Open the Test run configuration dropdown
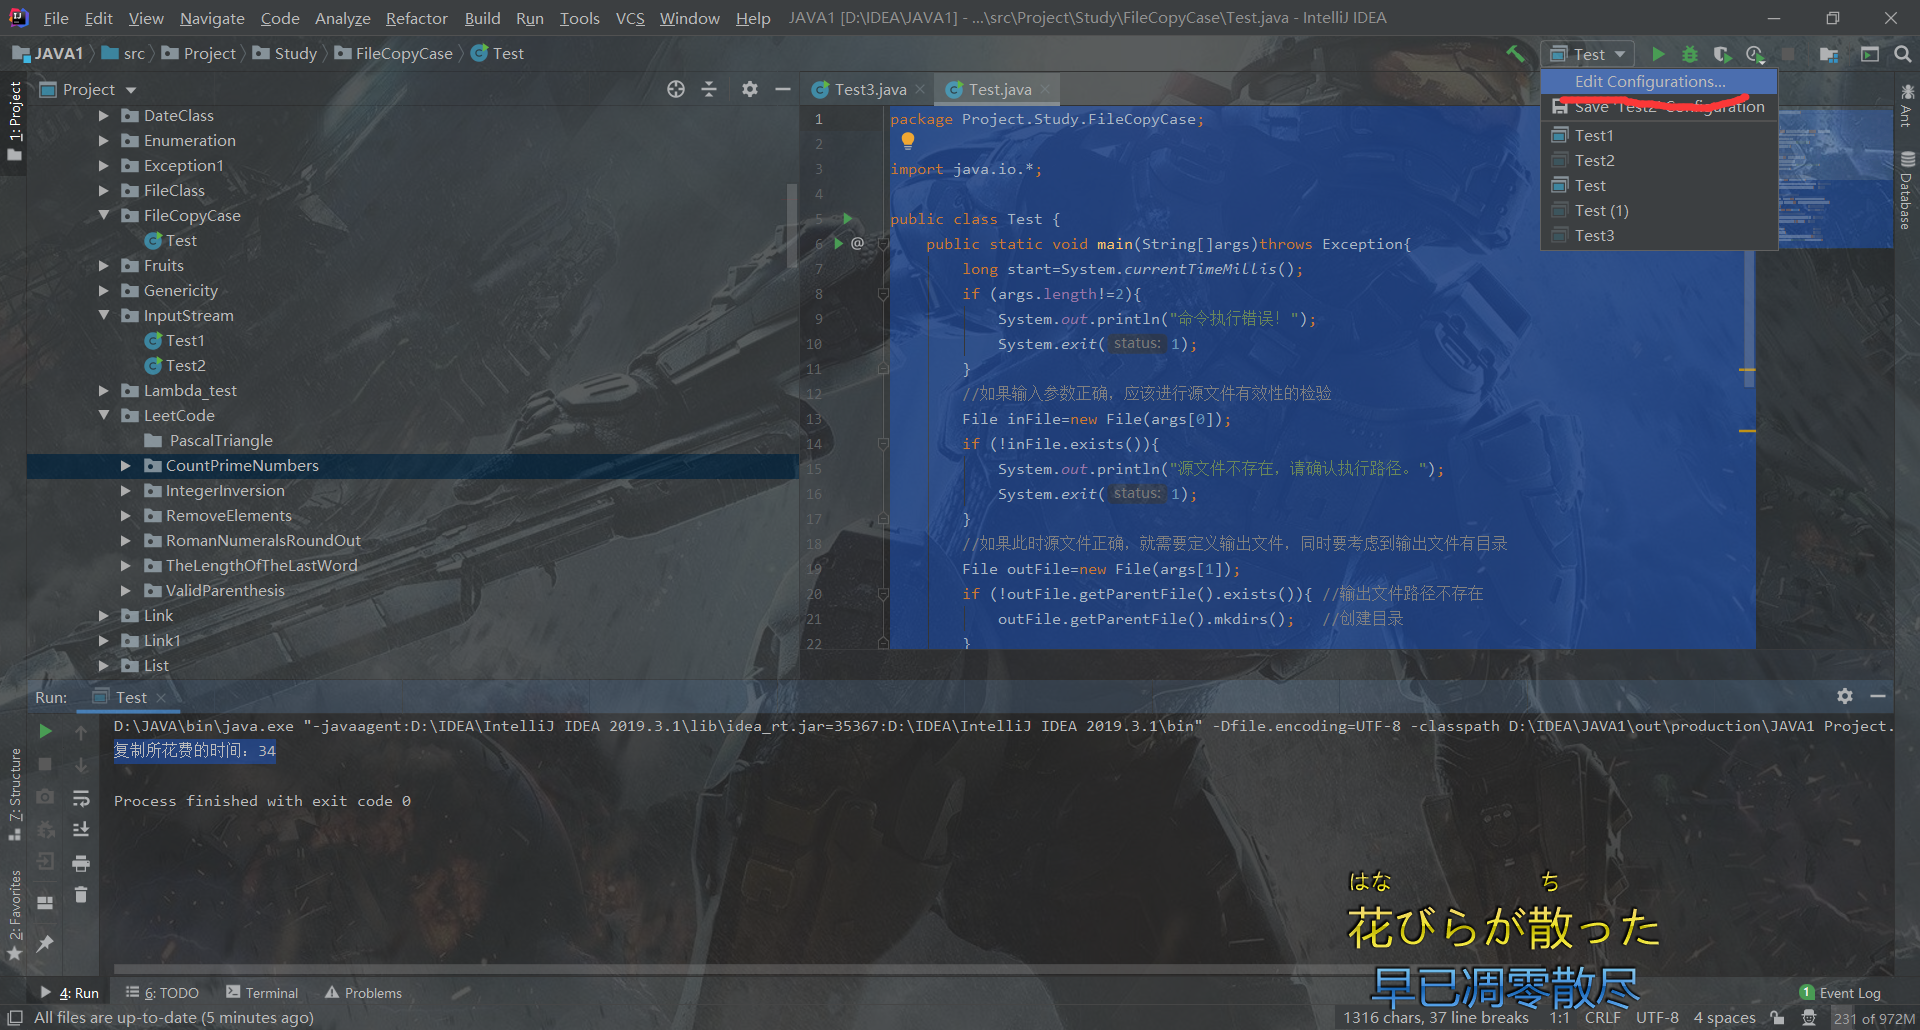The height and width of the screenshot is (1030, 1920). point(1588,54)
